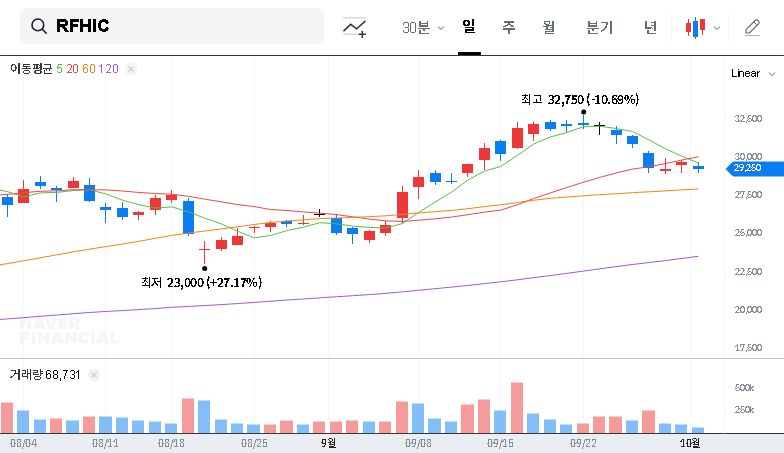
Task: Expand chart type chevron next to candlesticks
Action: pos(716,28)
